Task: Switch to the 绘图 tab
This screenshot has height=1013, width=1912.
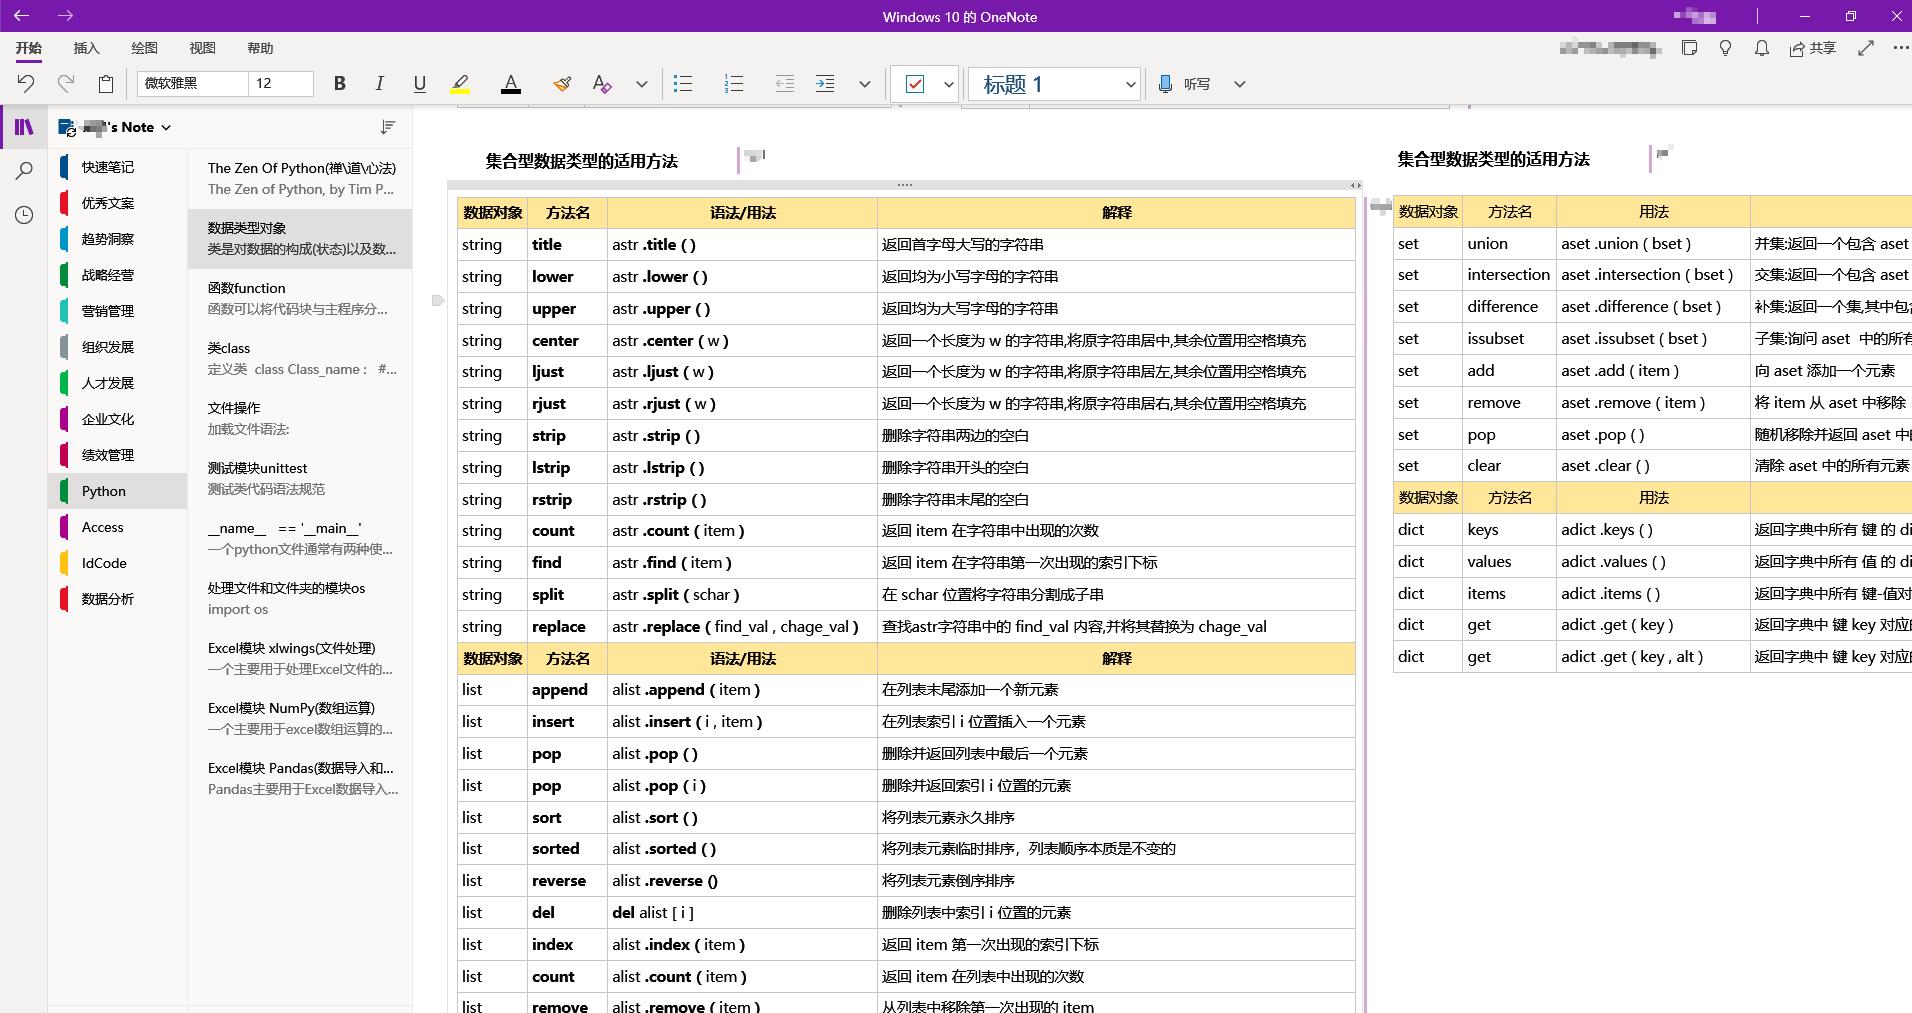Action: click(145, 48)
